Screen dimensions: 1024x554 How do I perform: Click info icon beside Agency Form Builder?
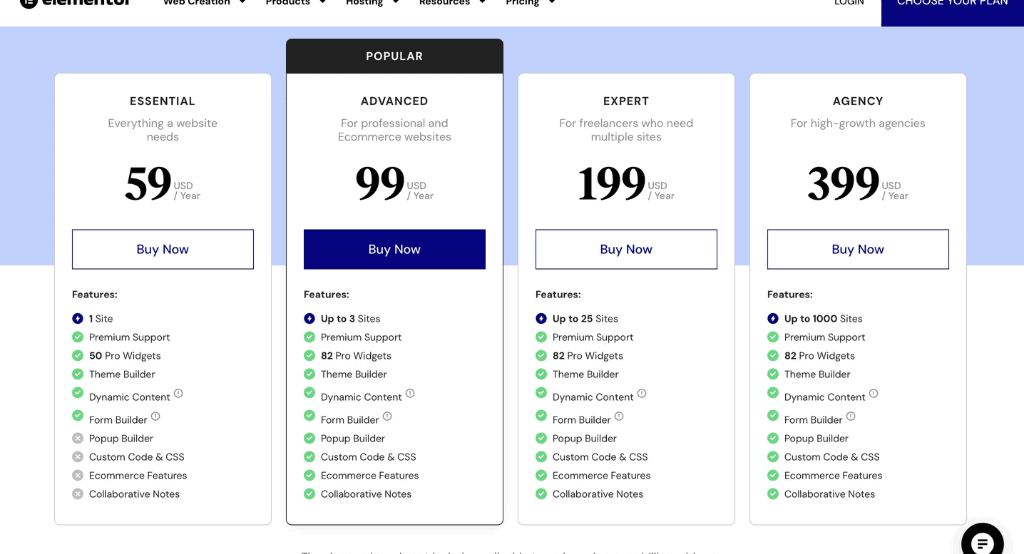tap(851, 416)
